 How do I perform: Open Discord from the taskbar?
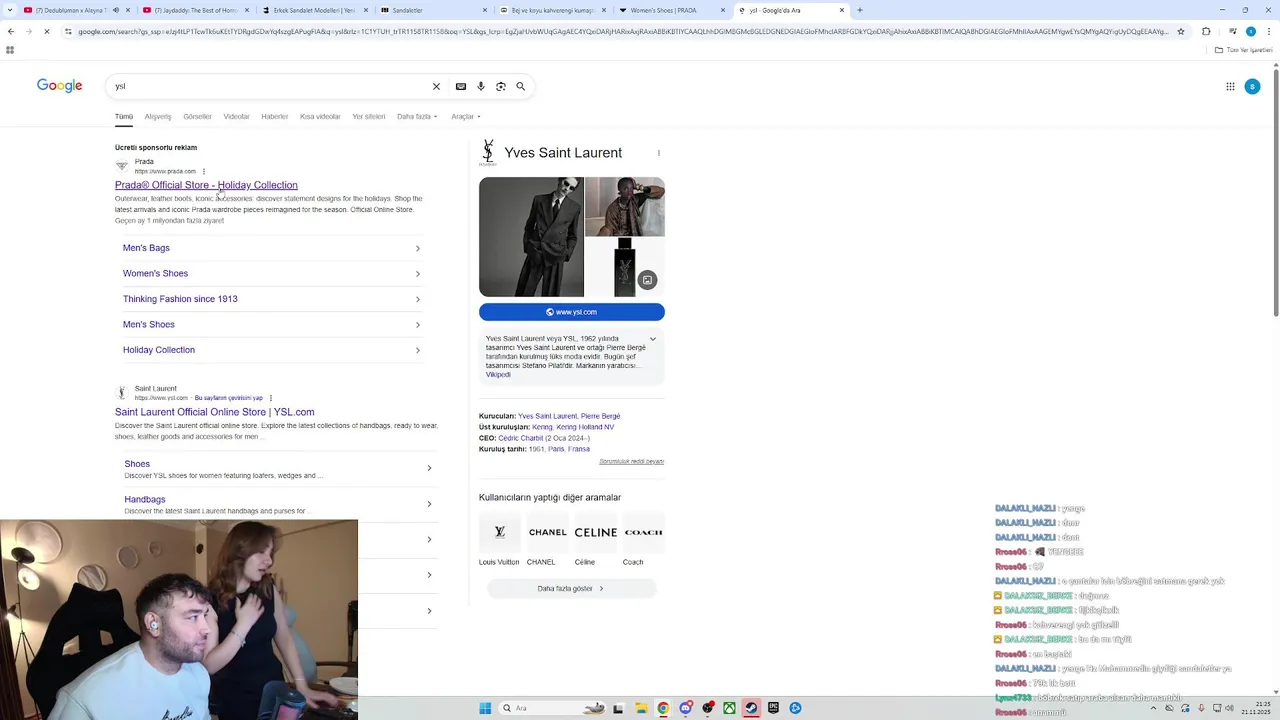click(686, 708)
